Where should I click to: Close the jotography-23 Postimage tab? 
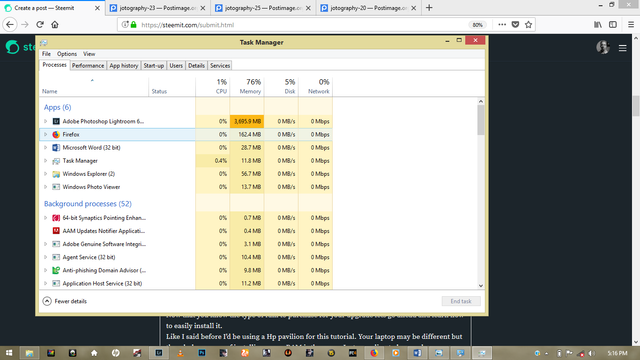tap(203, 8)
